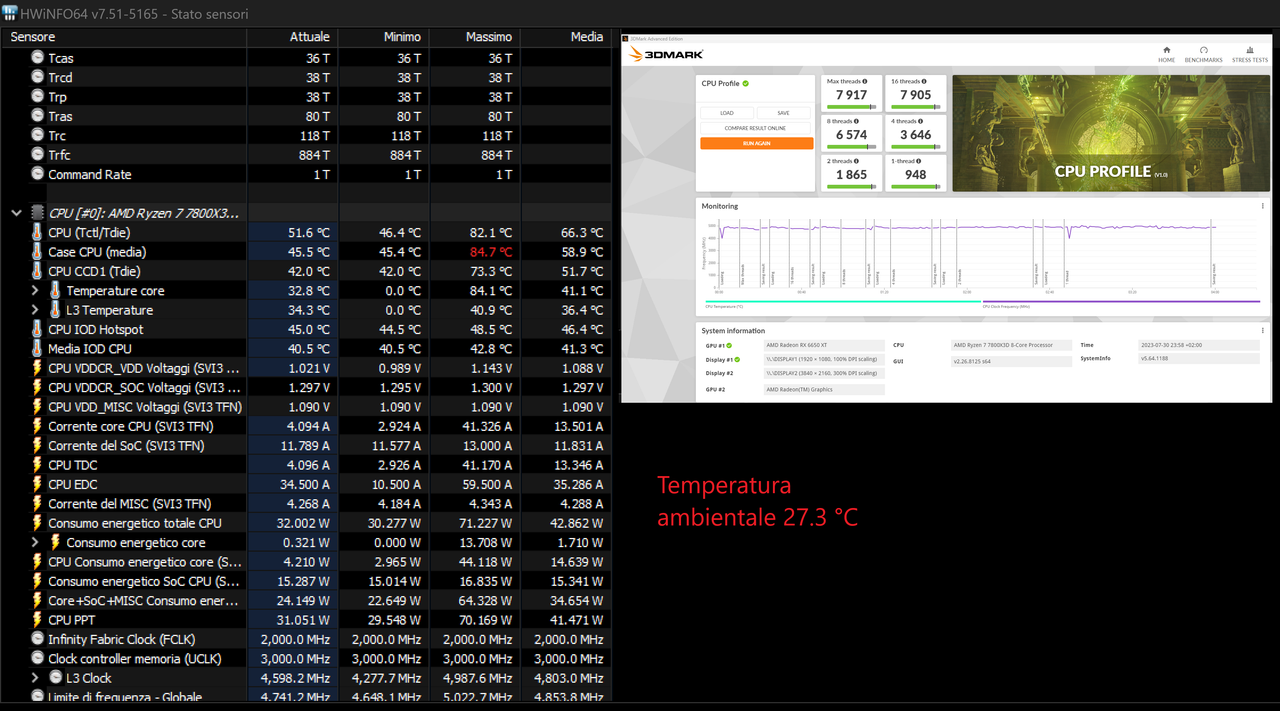Screen dimensions: 1280x711
Task: Click the lightning icon for CPU VDDCR_VDD Voltaggi
Action: pyautogui.click(x=38, y=368)
